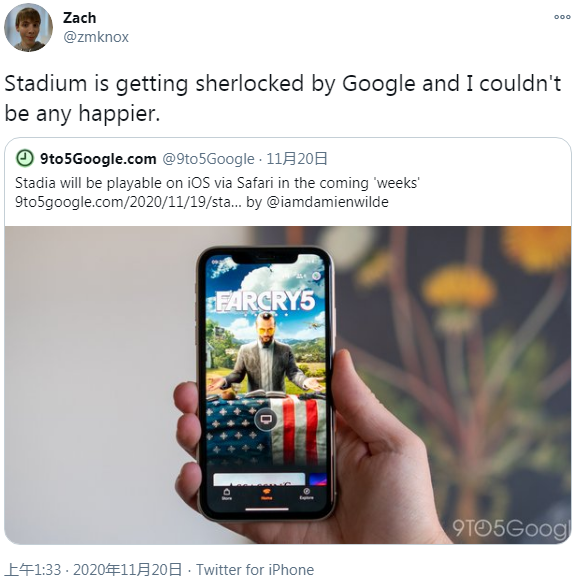Screen dimensions: 576x583
Task: Click the quoted tweet's 11月20日 date
Action: tap(297, 159)
